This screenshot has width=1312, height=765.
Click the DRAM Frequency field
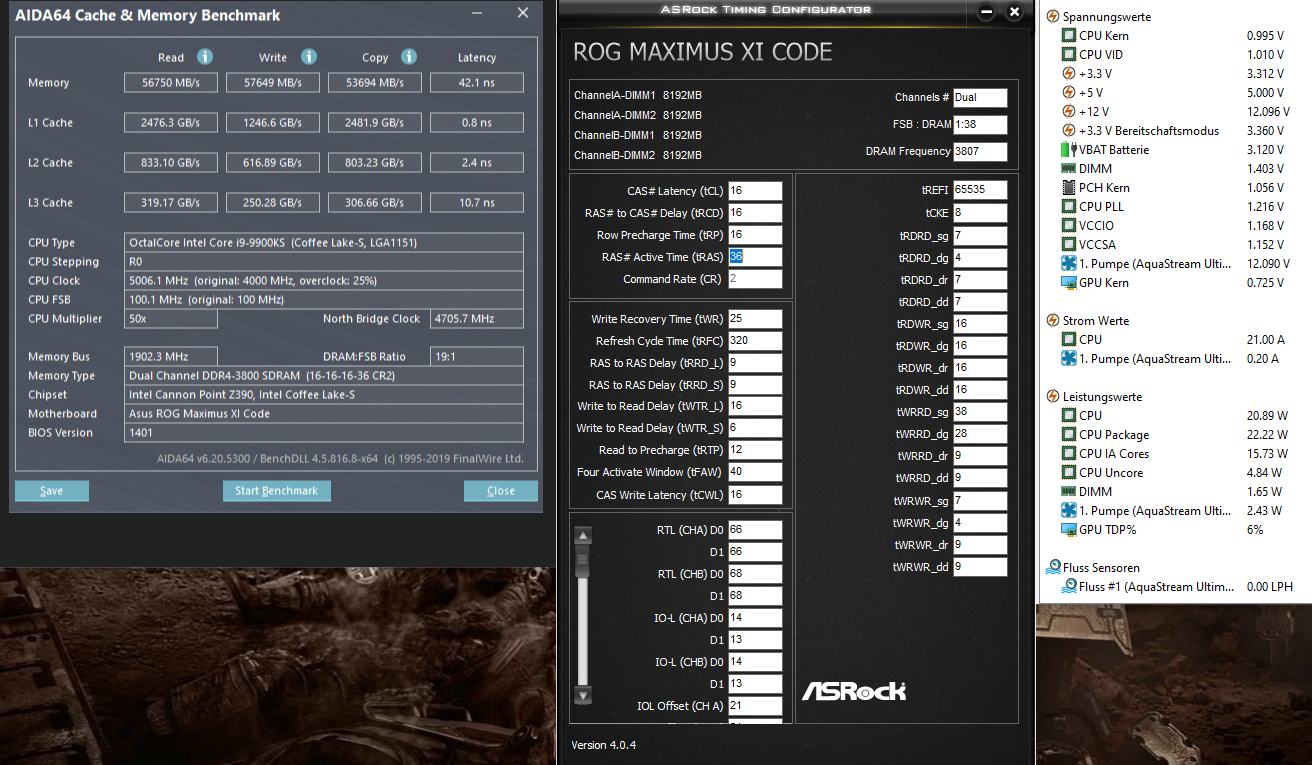980,152
